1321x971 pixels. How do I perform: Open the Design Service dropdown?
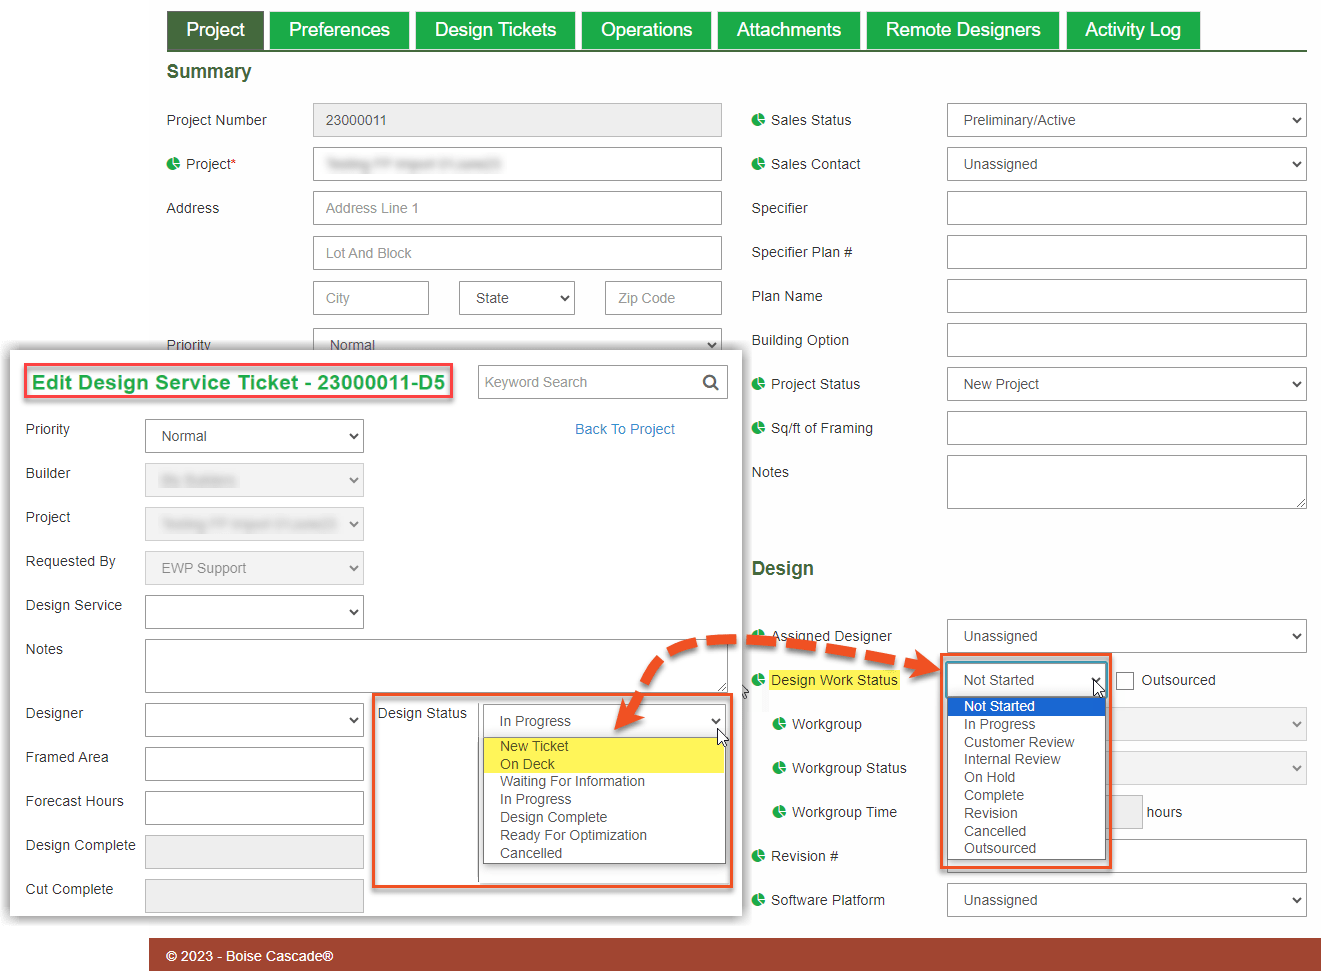[254, 612]
